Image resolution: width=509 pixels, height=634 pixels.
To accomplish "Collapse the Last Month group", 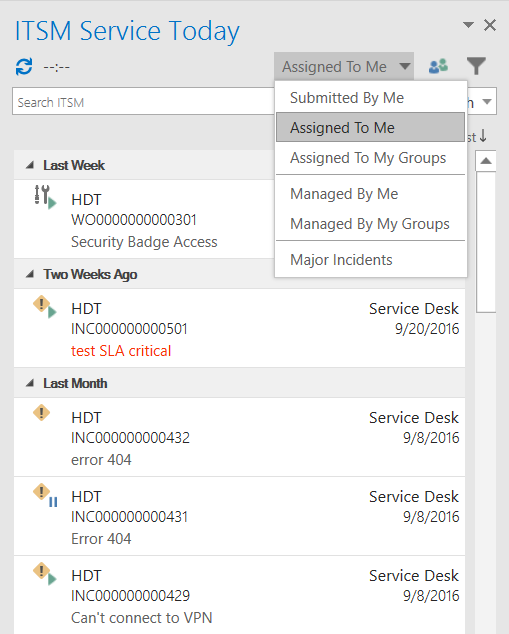I will (x=30, y=383).
